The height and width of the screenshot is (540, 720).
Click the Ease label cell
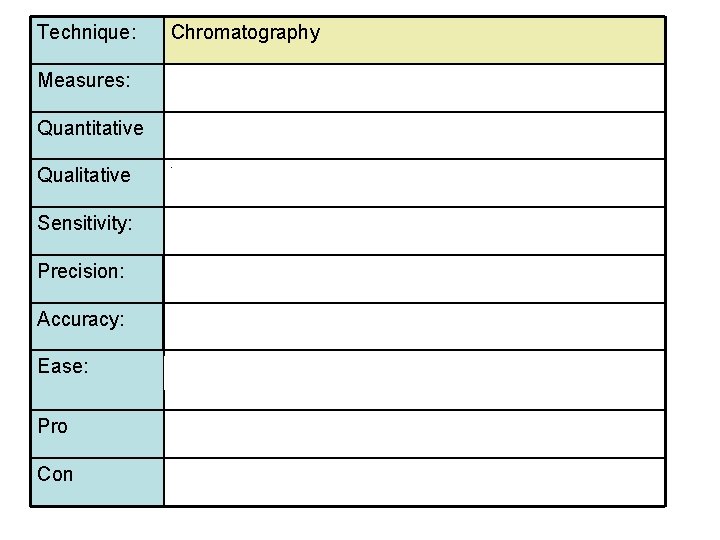click(x=97, y=380)
